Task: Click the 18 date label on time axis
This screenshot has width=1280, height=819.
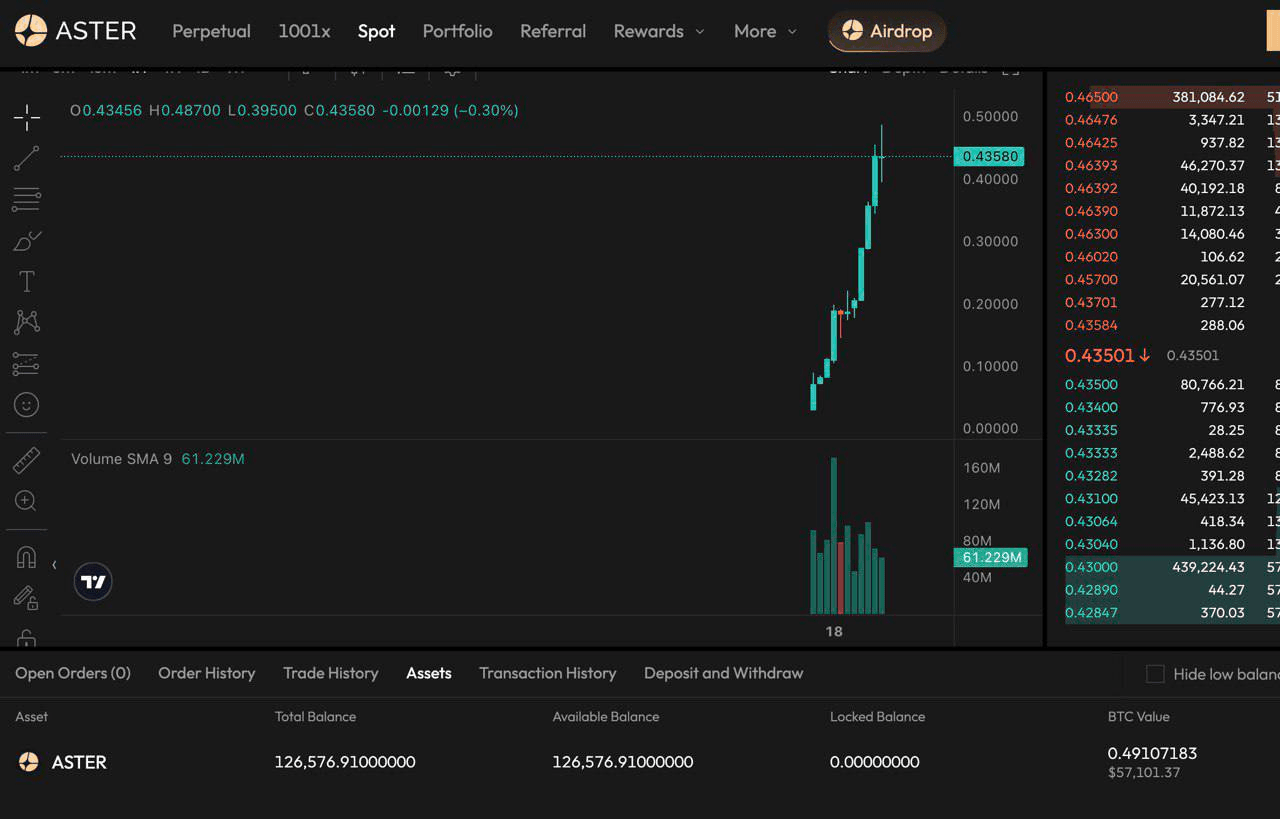Action: [x=834, y=631]
